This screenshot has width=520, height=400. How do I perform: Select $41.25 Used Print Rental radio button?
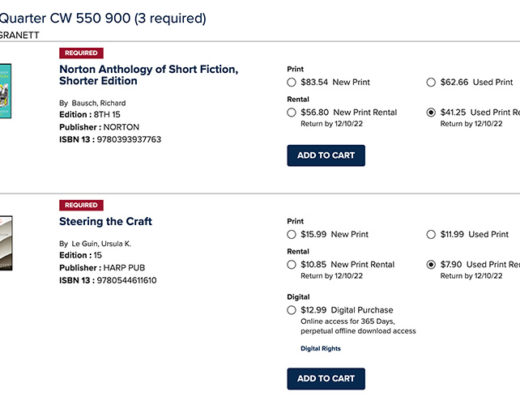point(431,112)
